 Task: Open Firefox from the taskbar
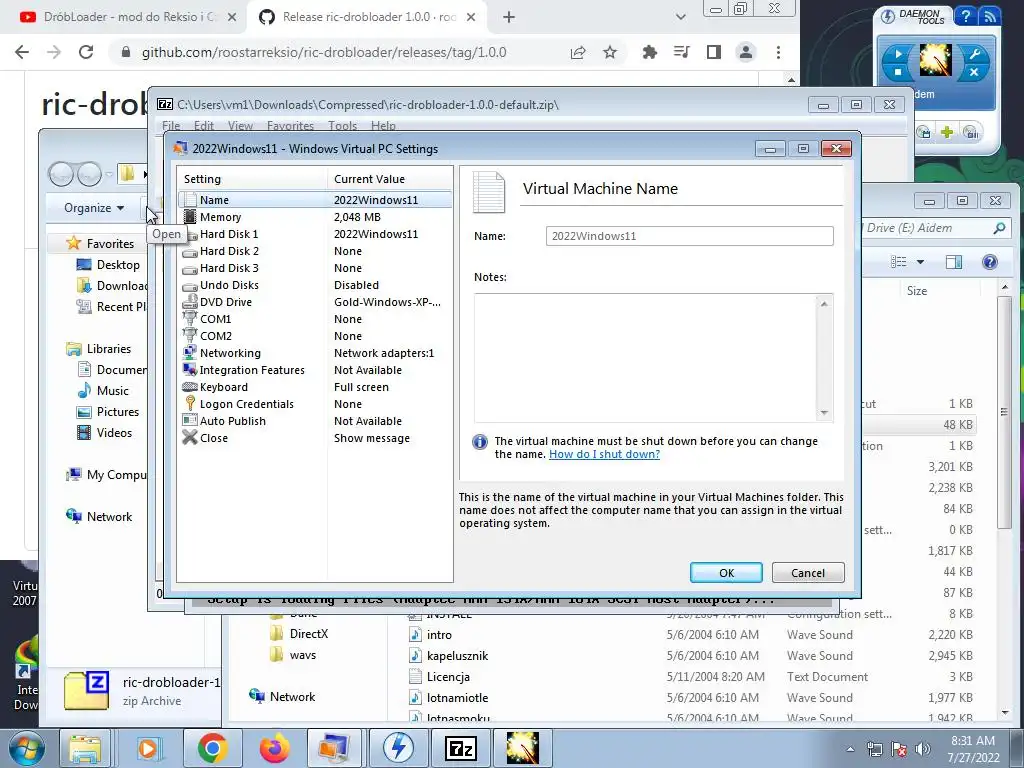[x=274, y=748]
